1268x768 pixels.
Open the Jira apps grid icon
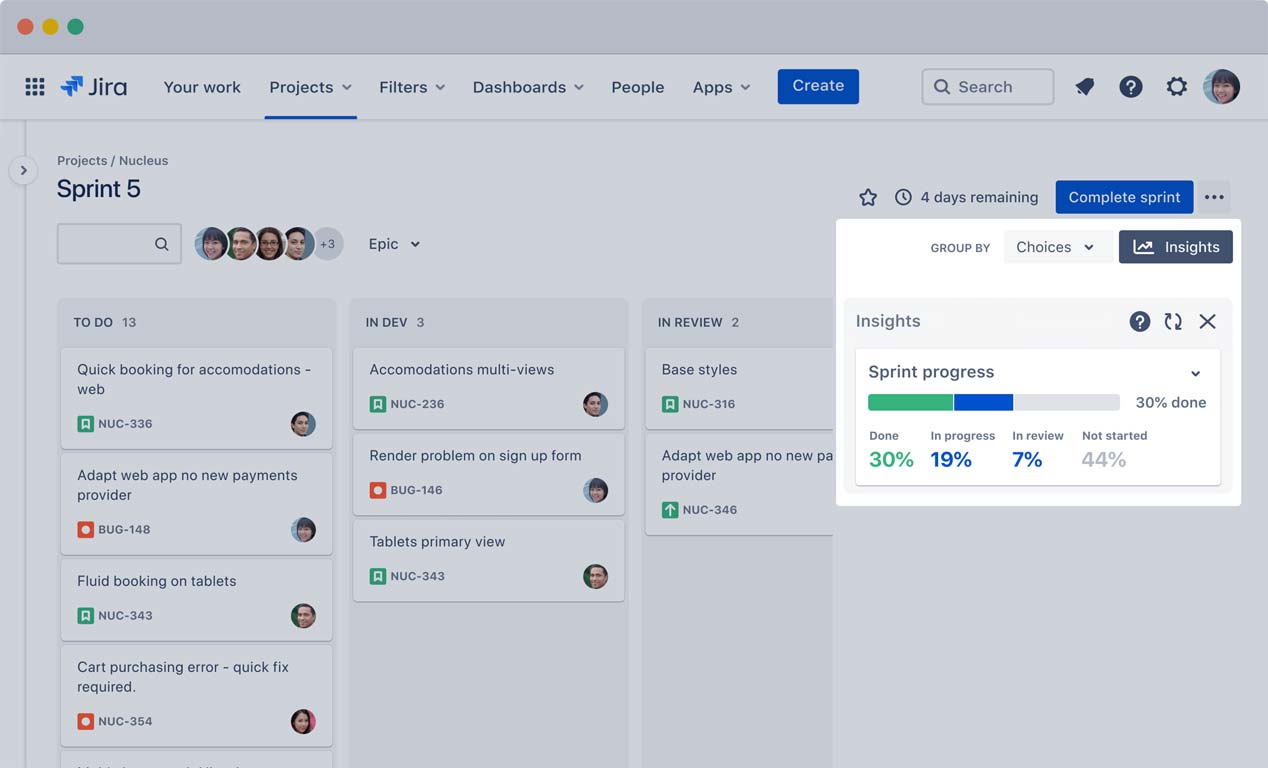click(x=34, y=86)
